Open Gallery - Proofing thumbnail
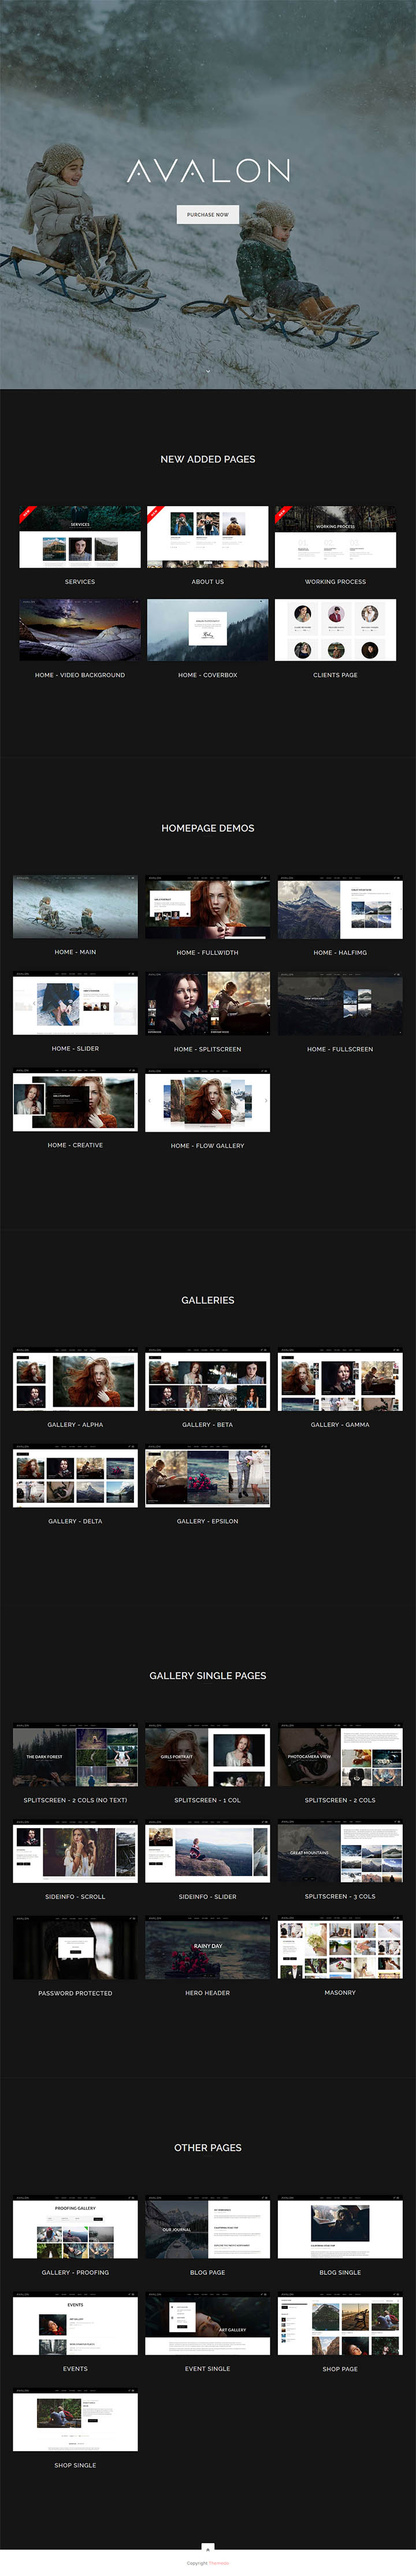 [75, 2227]
